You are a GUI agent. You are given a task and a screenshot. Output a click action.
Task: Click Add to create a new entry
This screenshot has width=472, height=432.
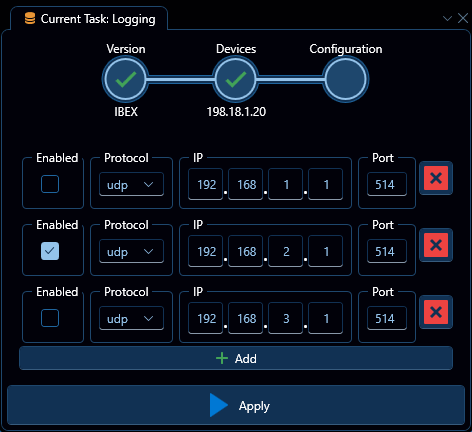(236, 358)
